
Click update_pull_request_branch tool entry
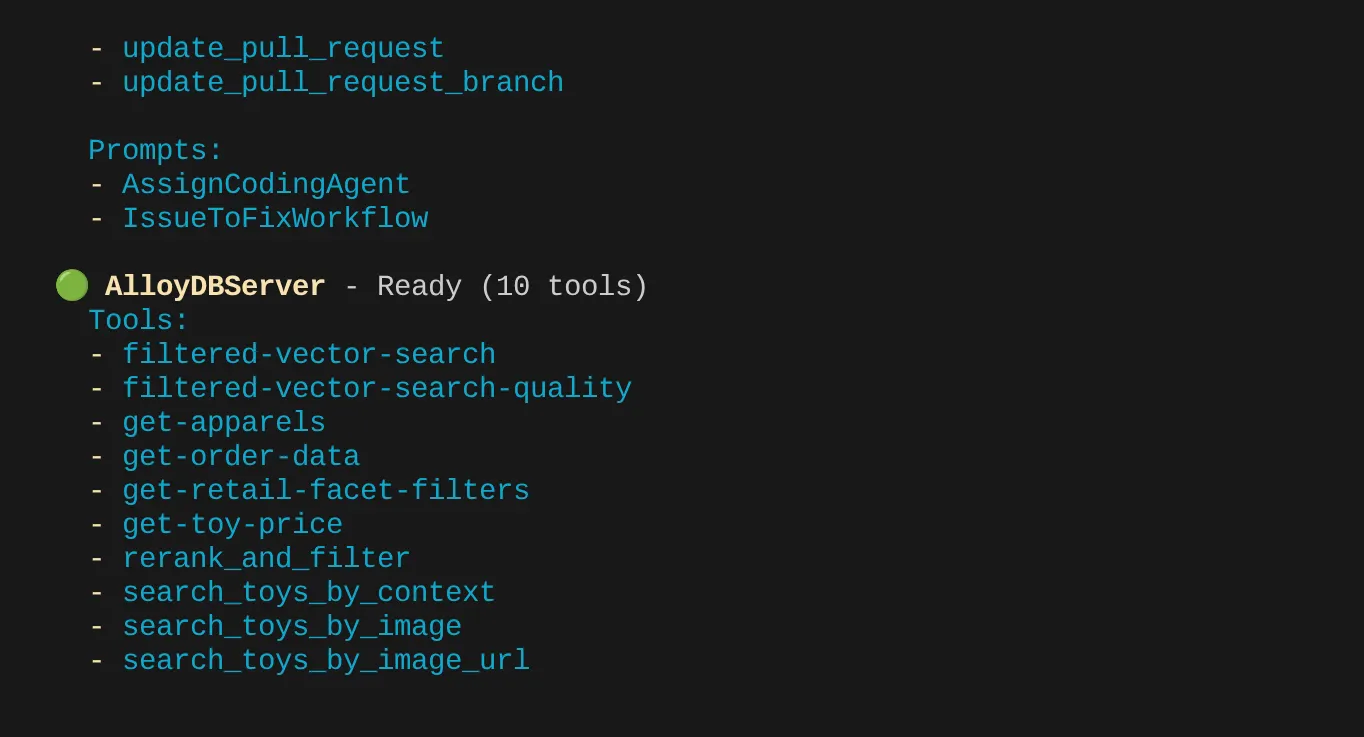(x=343, y=83)
